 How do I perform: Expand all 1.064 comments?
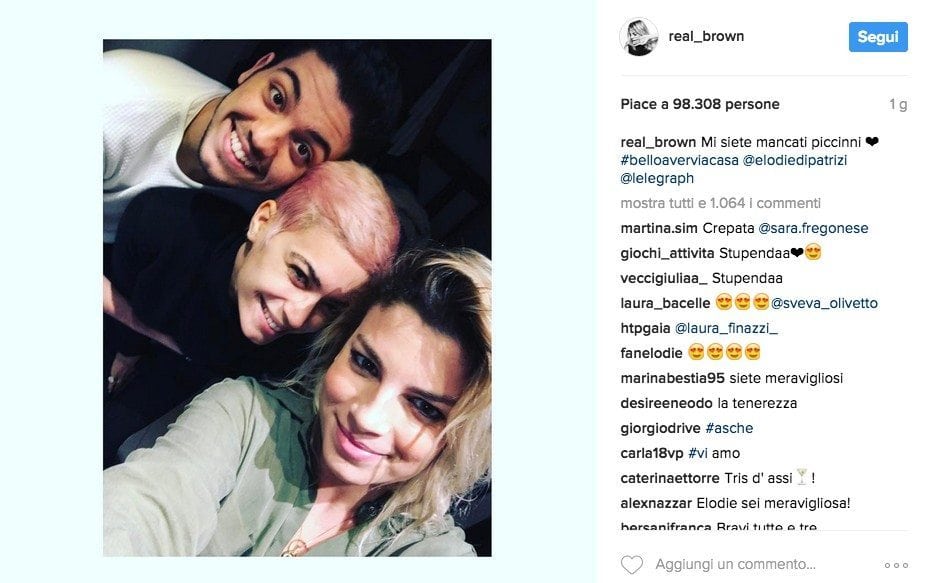[x=721, y=203]
